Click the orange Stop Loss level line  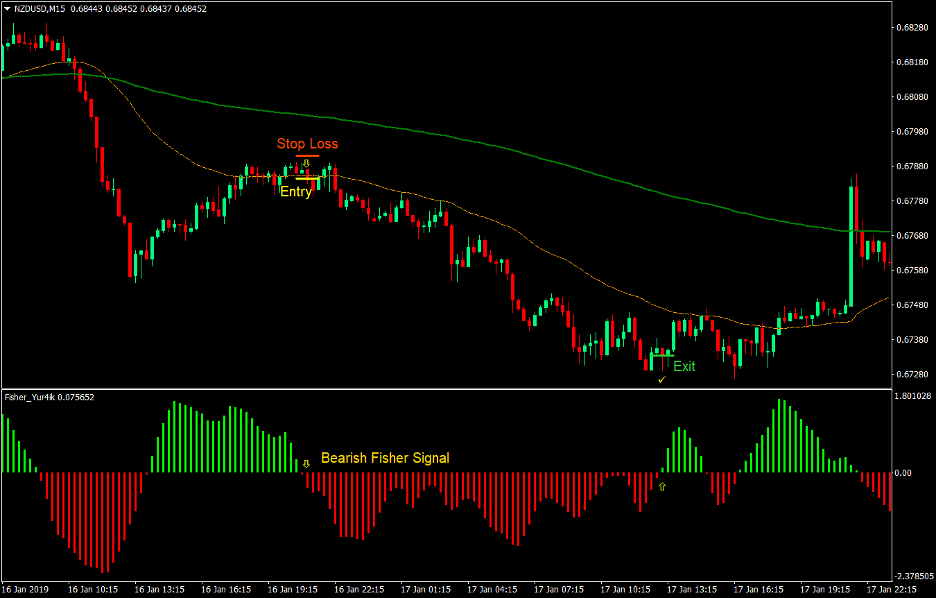point(307,156)
